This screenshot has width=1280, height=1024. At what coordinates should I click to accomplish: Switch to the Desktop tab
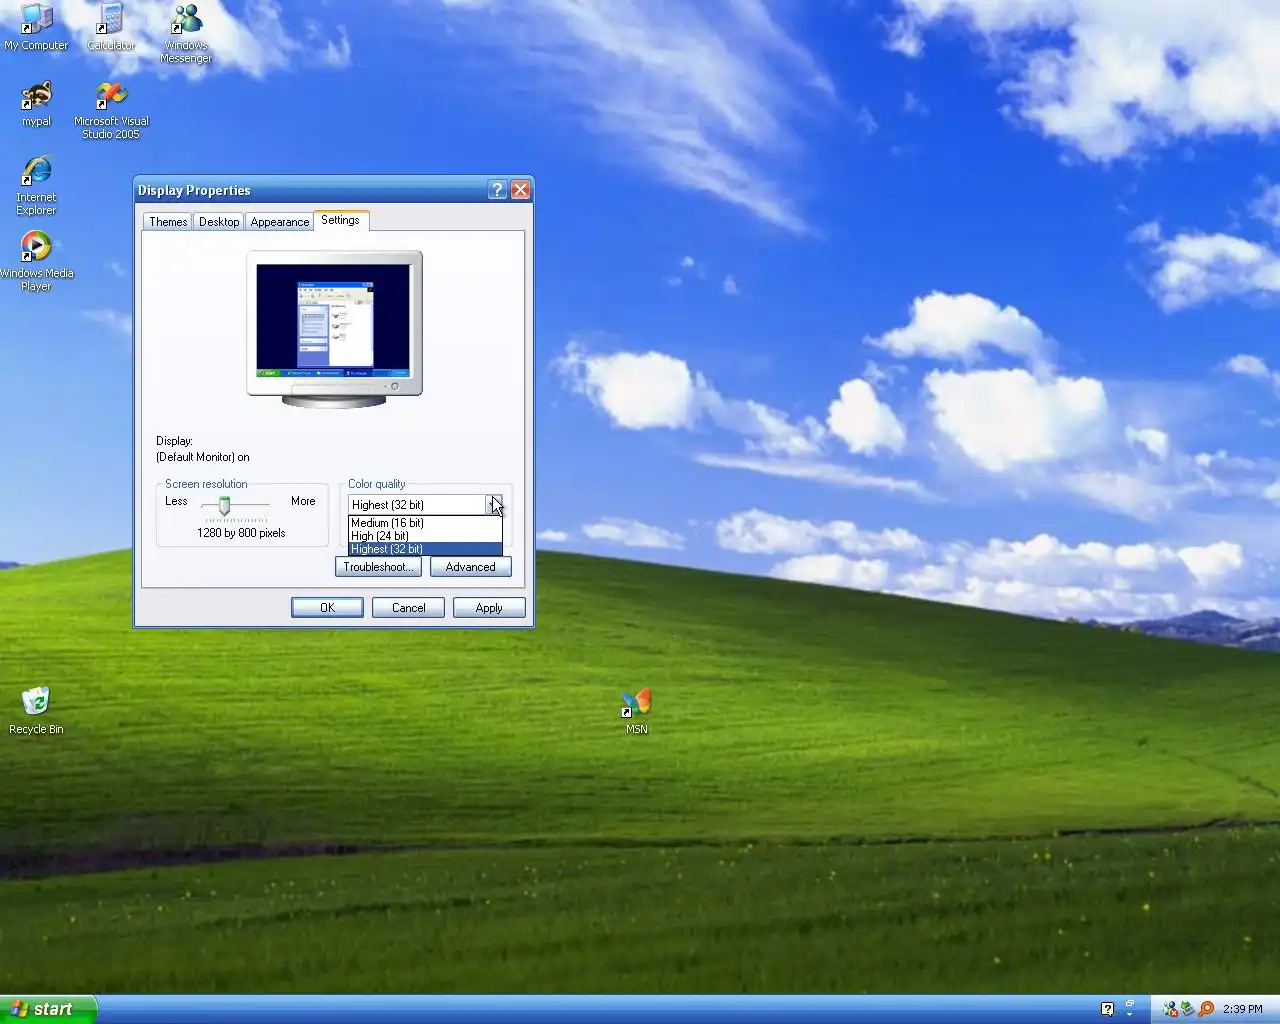click(219, 222)
